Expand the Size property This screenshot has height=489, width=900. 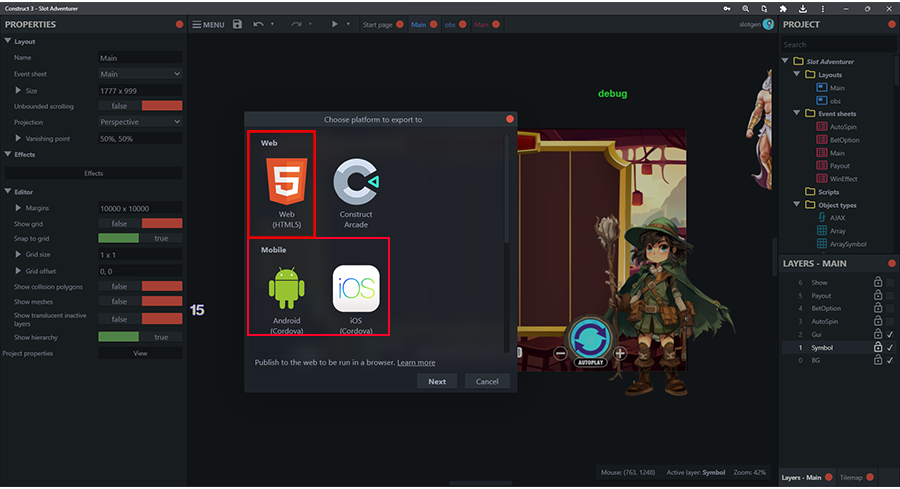tap(18, 90)
